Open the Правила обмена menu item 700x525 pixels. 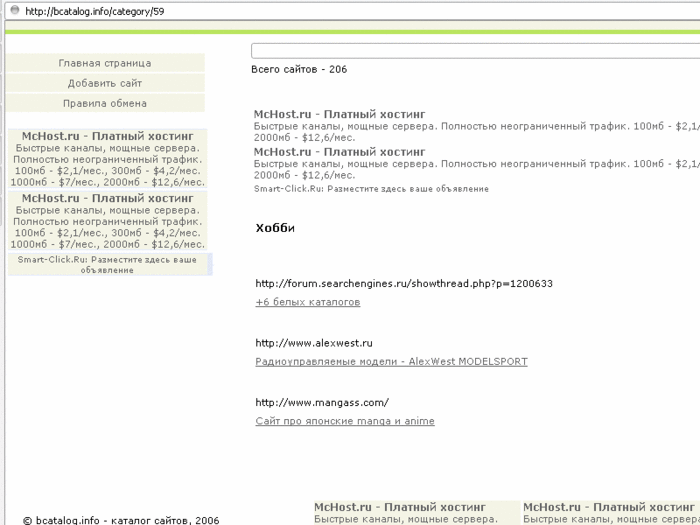105,103
